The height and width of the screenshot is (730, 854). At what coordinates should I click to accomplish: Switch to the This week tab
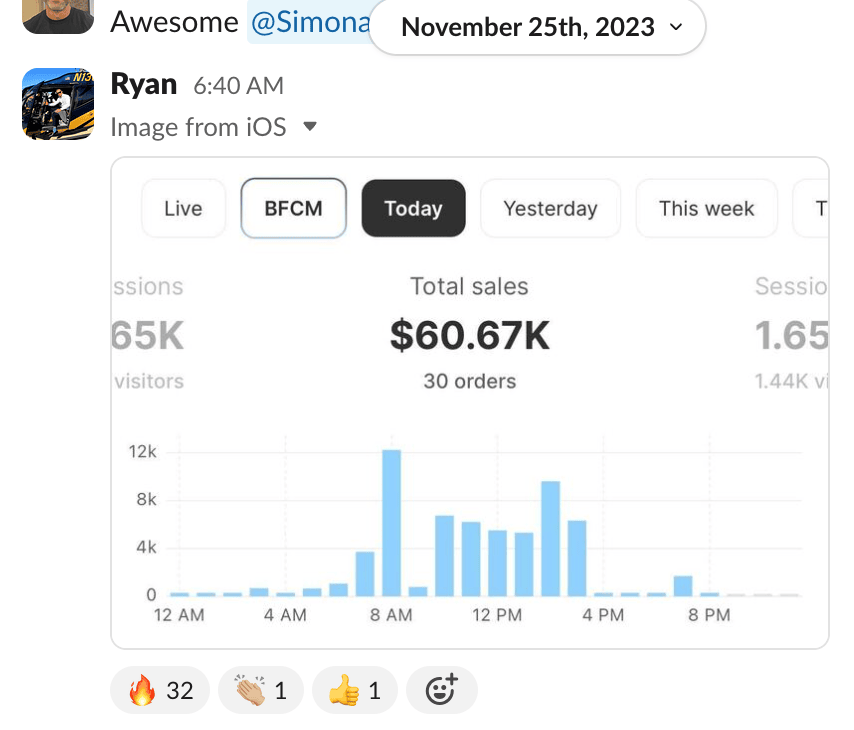[x=706, y=208]
